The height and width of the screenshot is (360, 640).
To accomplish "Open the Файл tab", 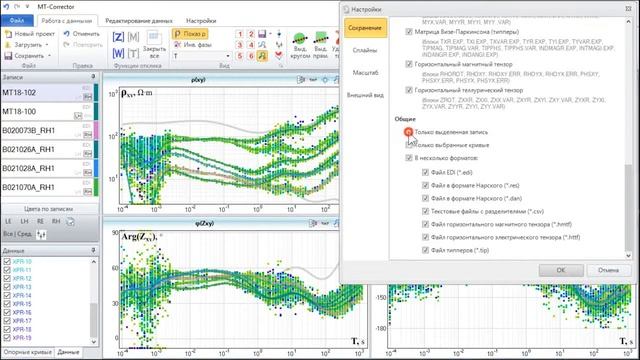I will [17, 20].
